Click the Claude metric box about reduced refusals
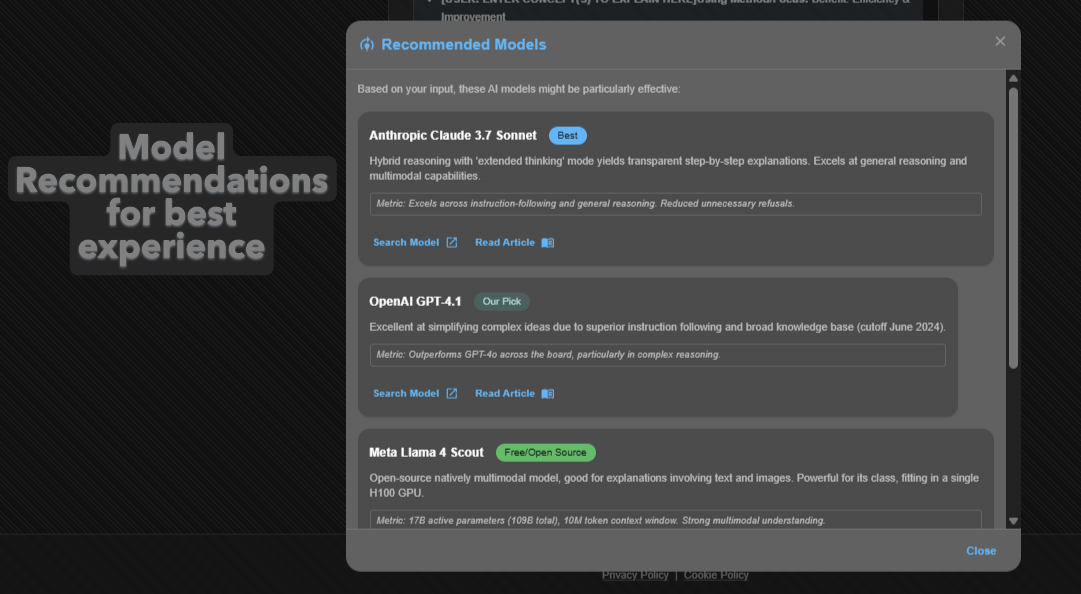 click(x=676, y=204)
